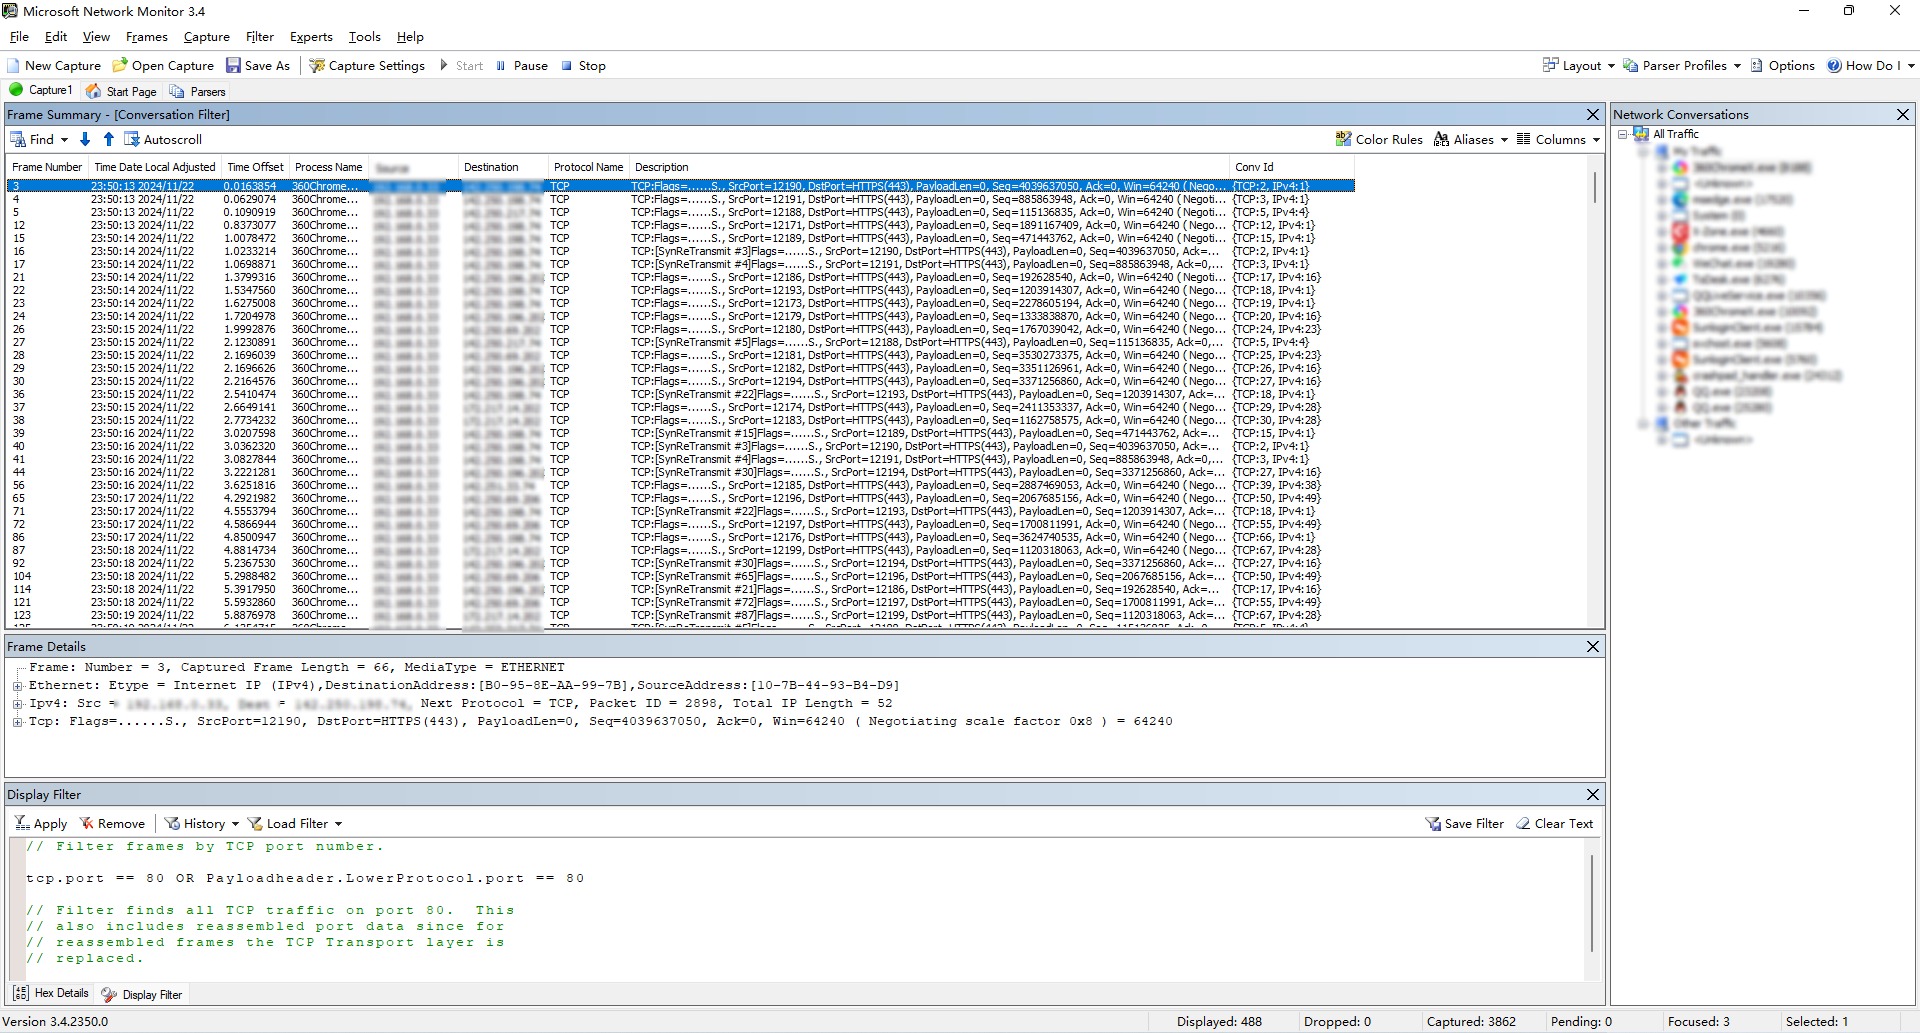The width and height of the screenshot is (1920, 1033).
Task: Click the Save As disk icon
Action: (x=233, y=66)
